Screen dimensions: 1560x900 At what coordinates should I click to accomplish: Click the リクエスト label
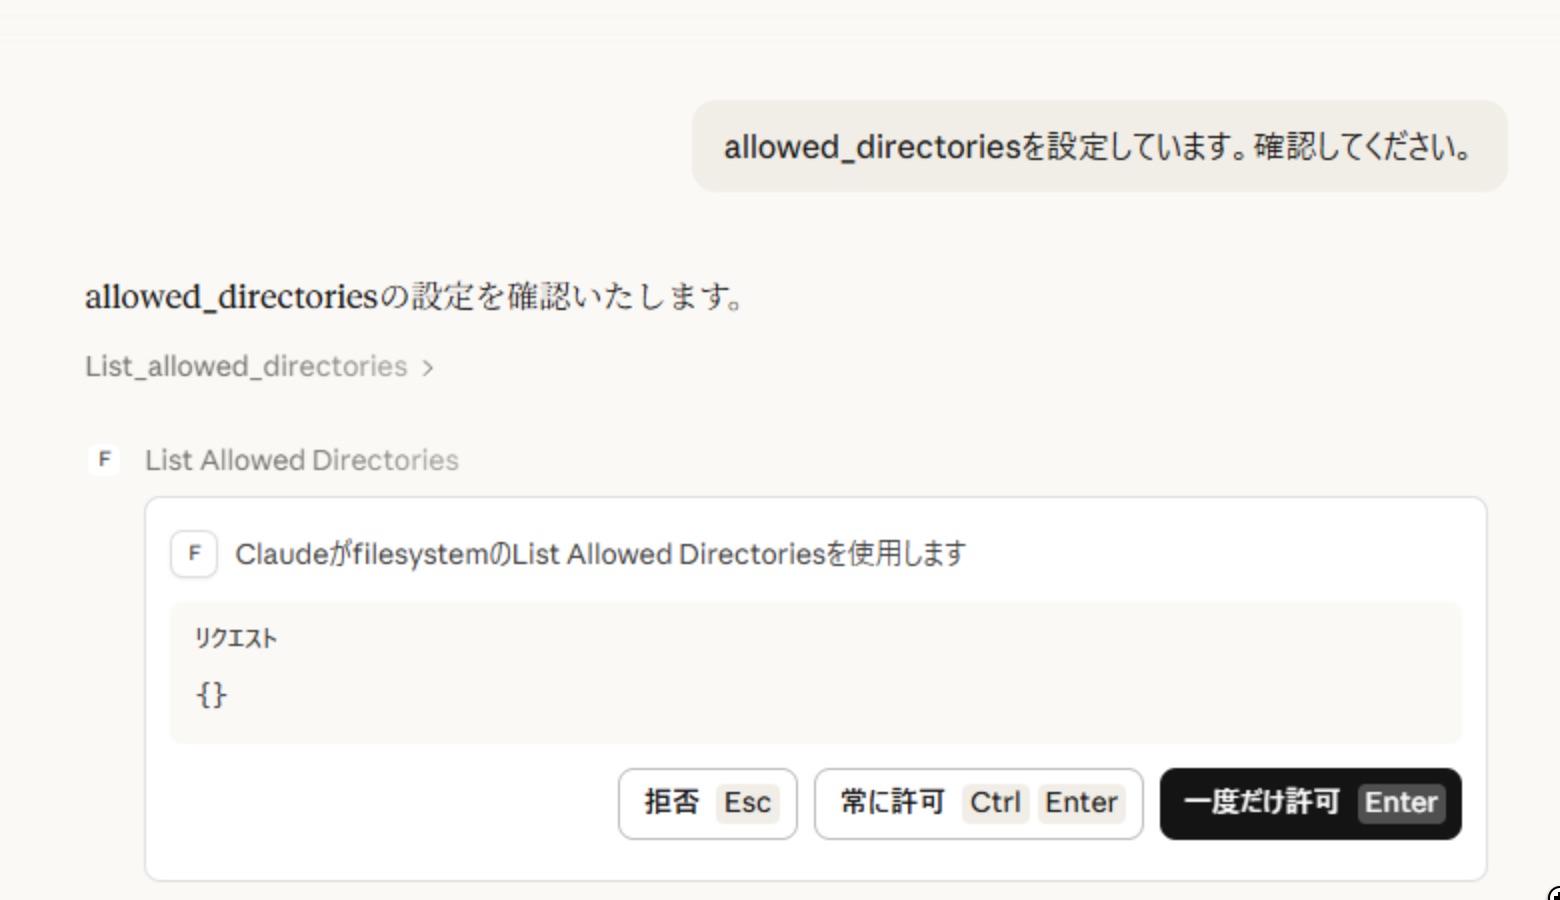click(x=236, y=639)
